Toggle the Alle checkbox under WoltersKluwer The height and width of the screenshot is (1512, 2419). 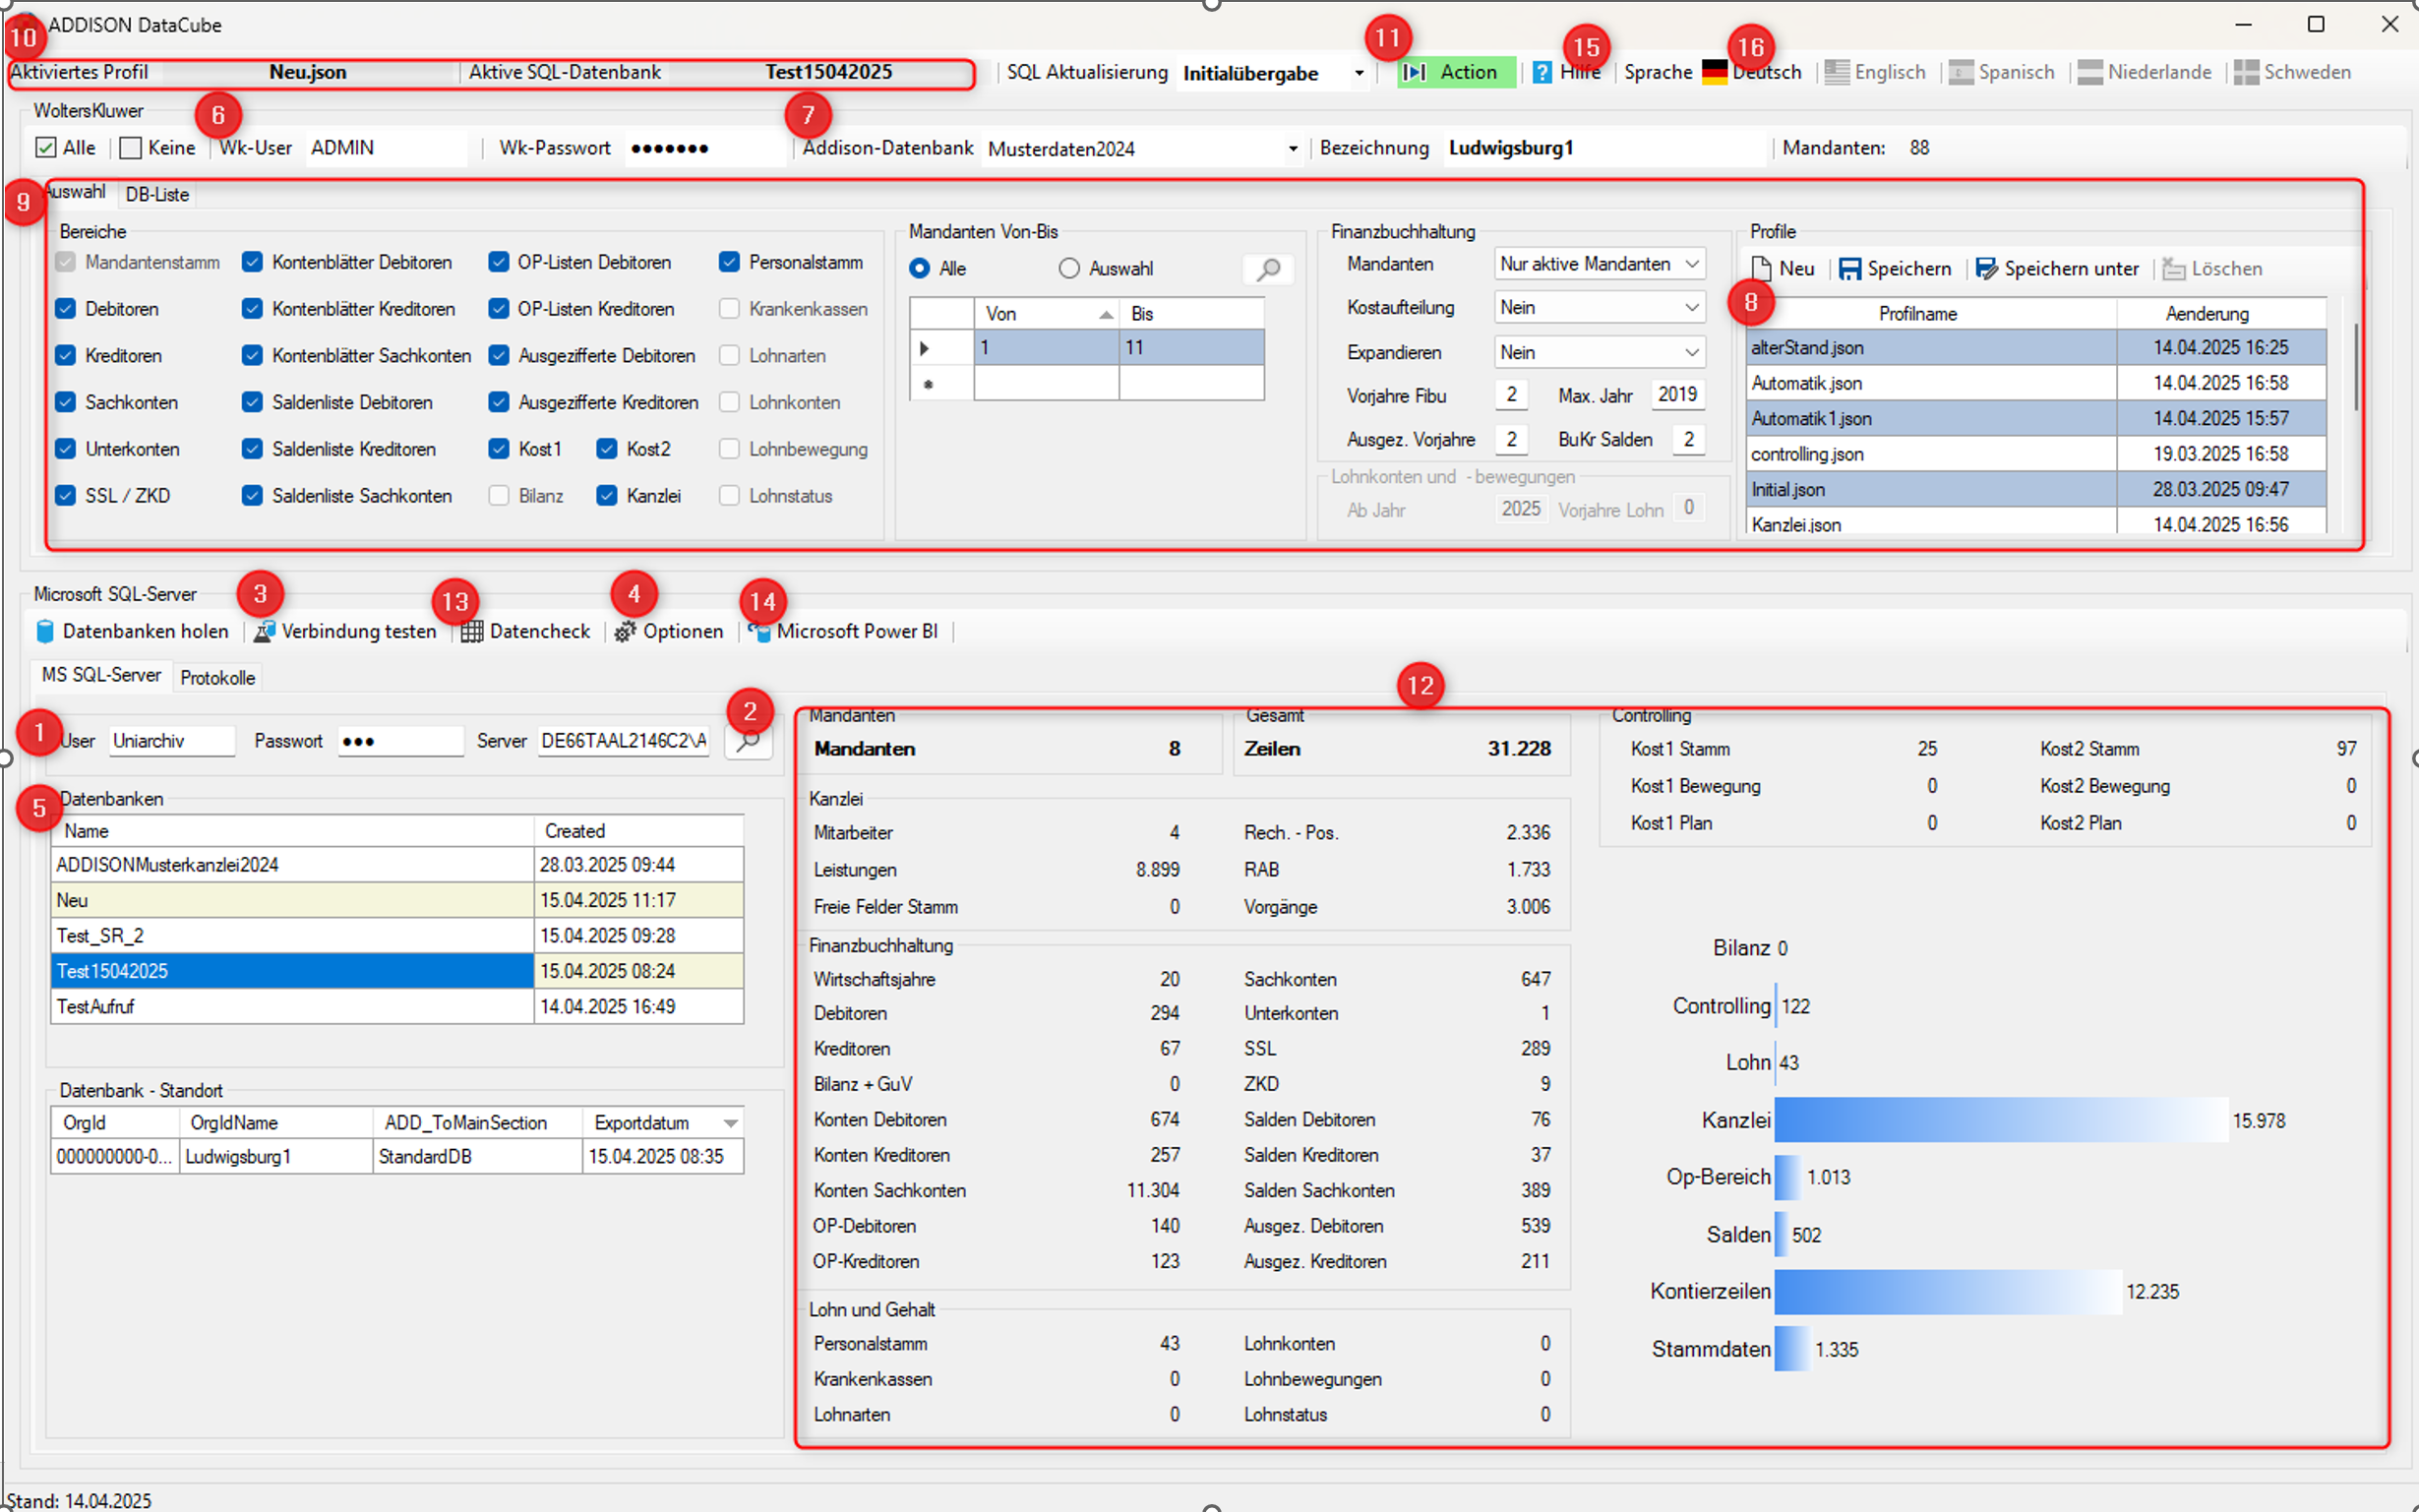[x=46, y=148]
